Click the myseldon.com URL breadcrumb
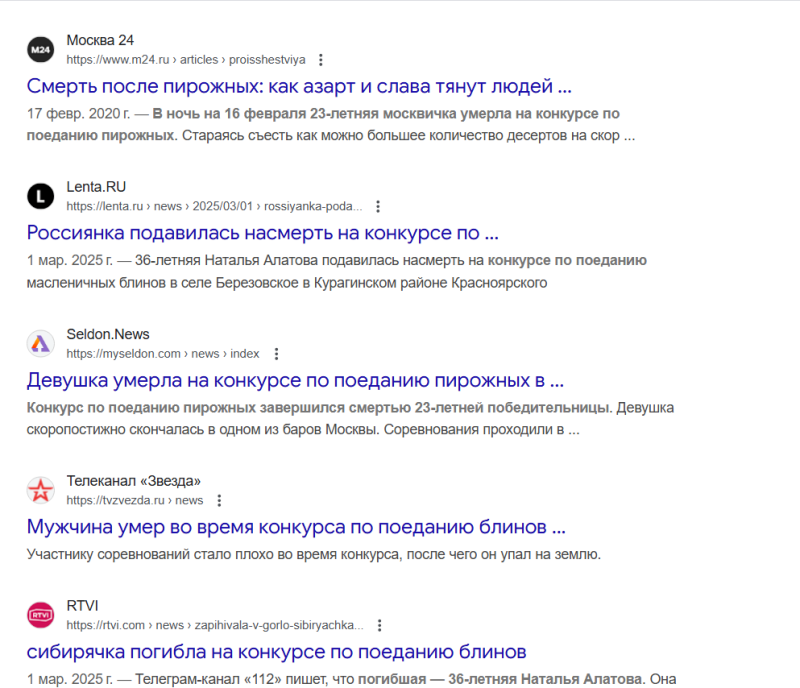Screen dimensions: 800x688 click(x=162, y=354)
